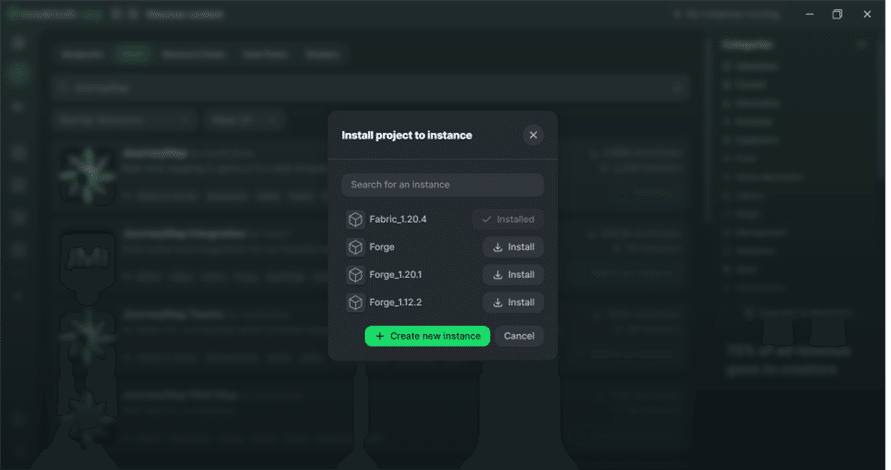The image size is (891, 470).
Task: Close the application window
Action: tap(866, 14)
